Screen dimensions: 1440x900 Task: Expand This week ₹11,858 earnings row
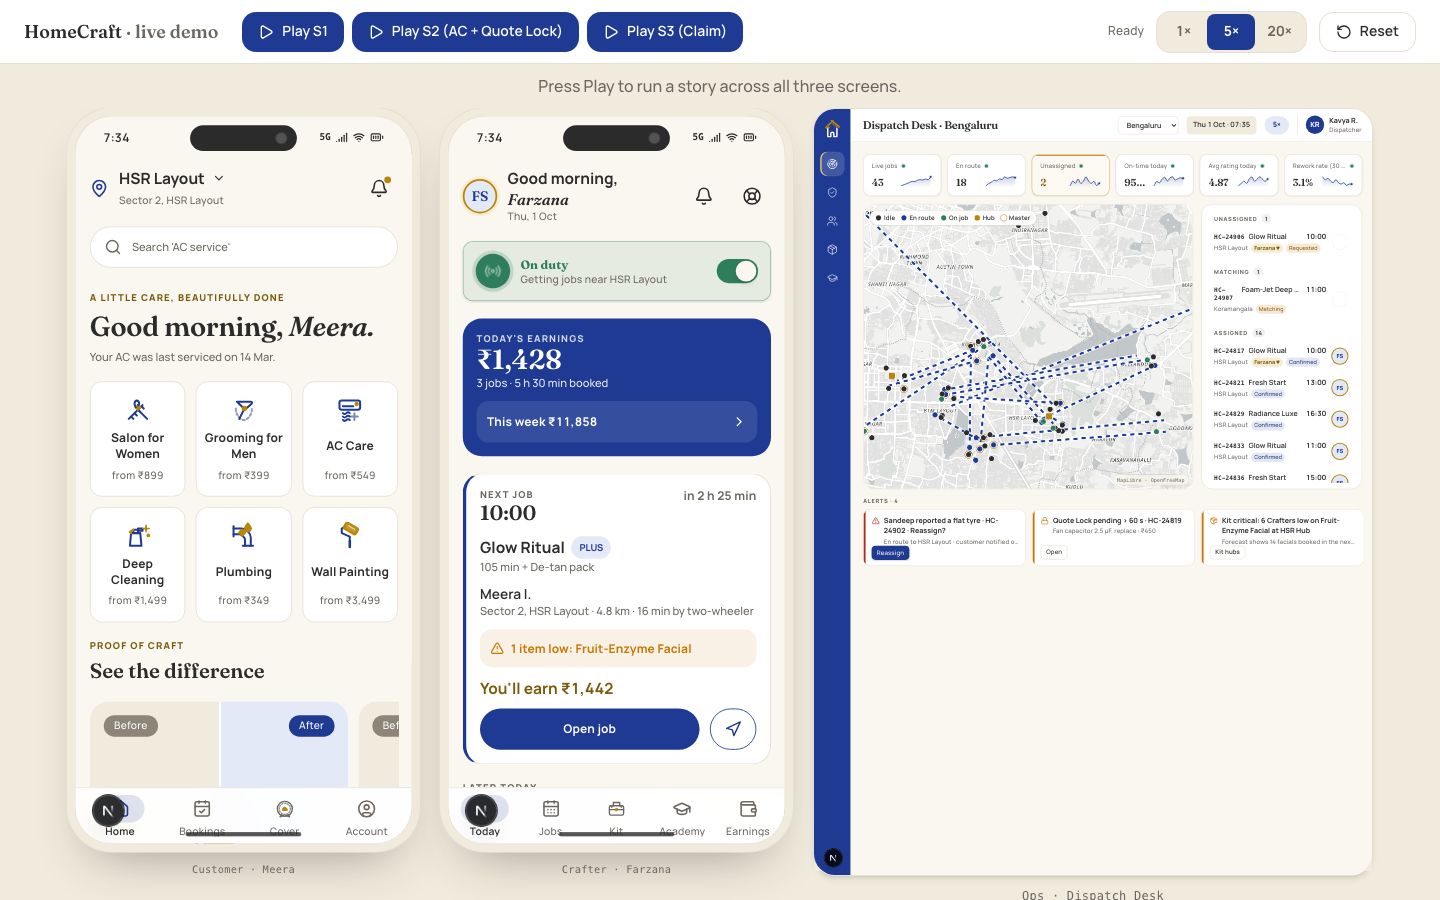pyautogui.click(x=617, y=422)
